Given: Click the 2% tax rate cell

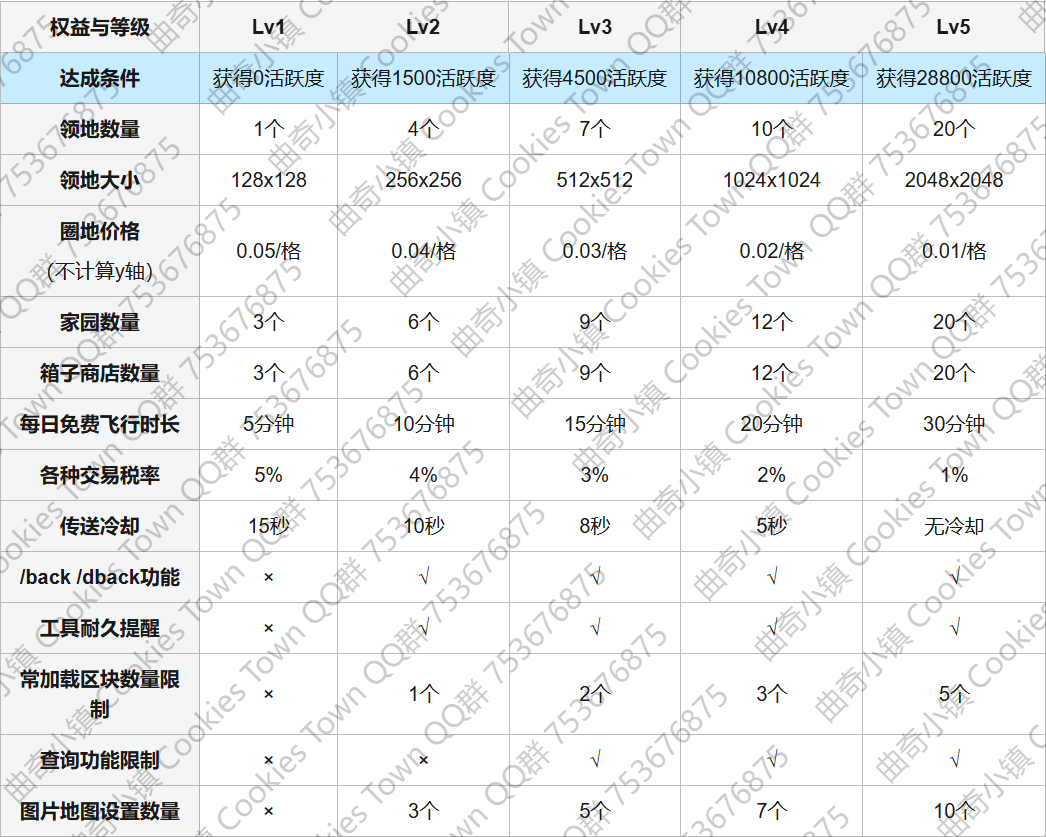Looking at the screenshot, I should [771, 475].
